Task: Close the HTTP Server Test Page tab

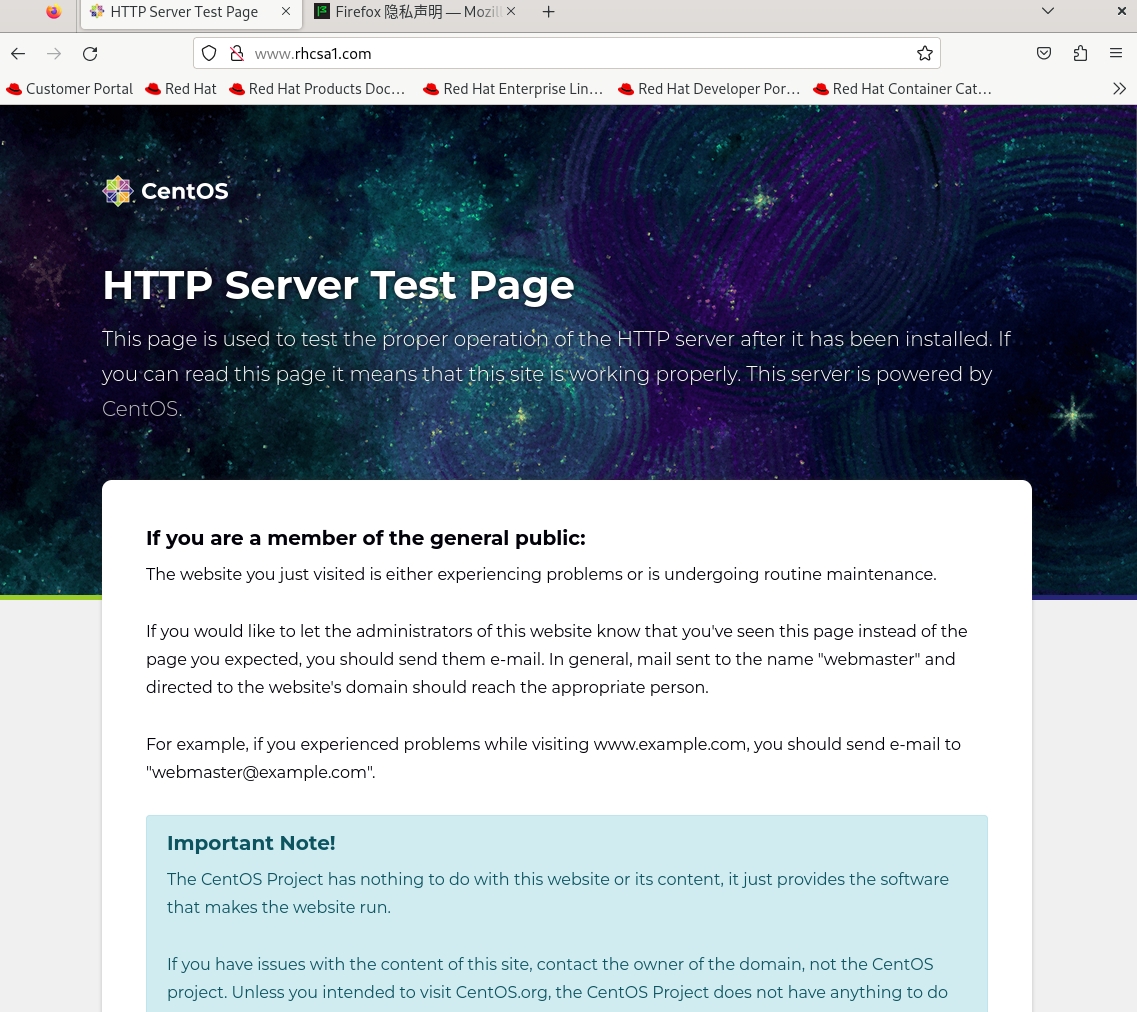Action: coord(286,12)
